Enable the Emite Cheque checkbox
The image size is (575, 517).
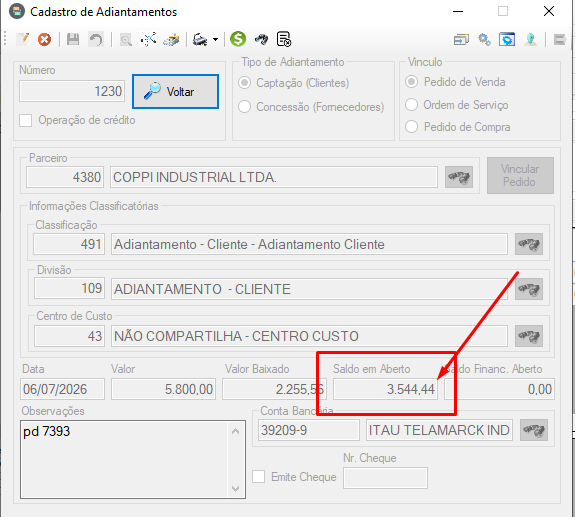click(259, 477)
